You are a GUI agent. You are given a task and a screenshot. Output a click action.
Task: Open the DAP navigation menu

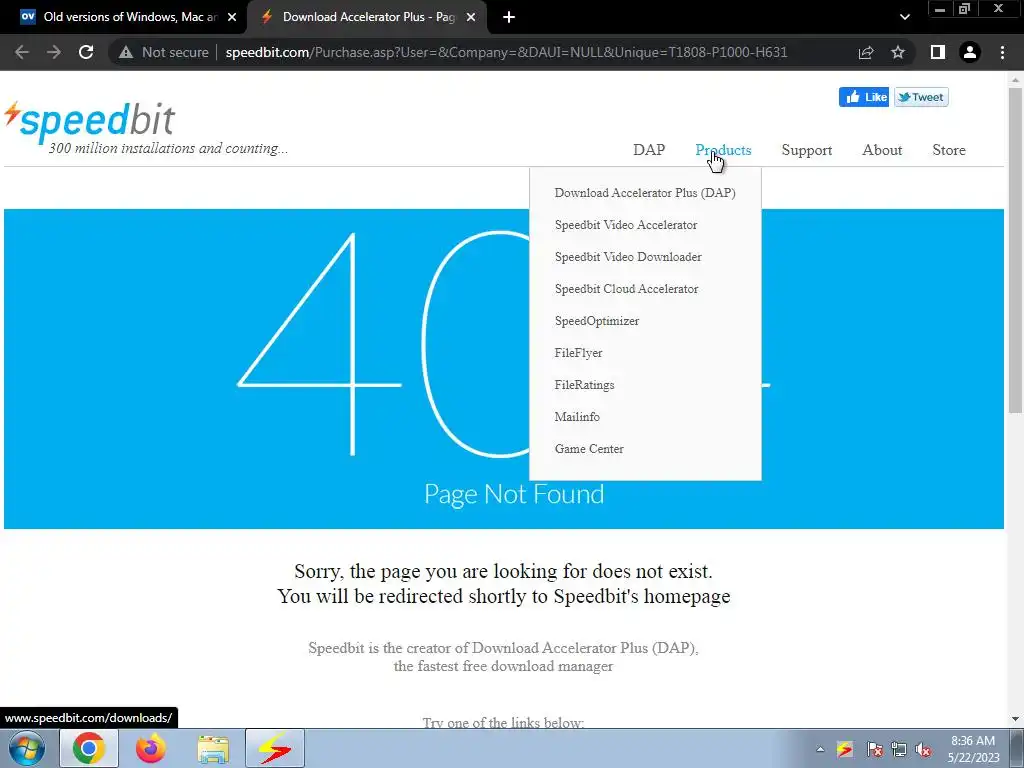649,150
